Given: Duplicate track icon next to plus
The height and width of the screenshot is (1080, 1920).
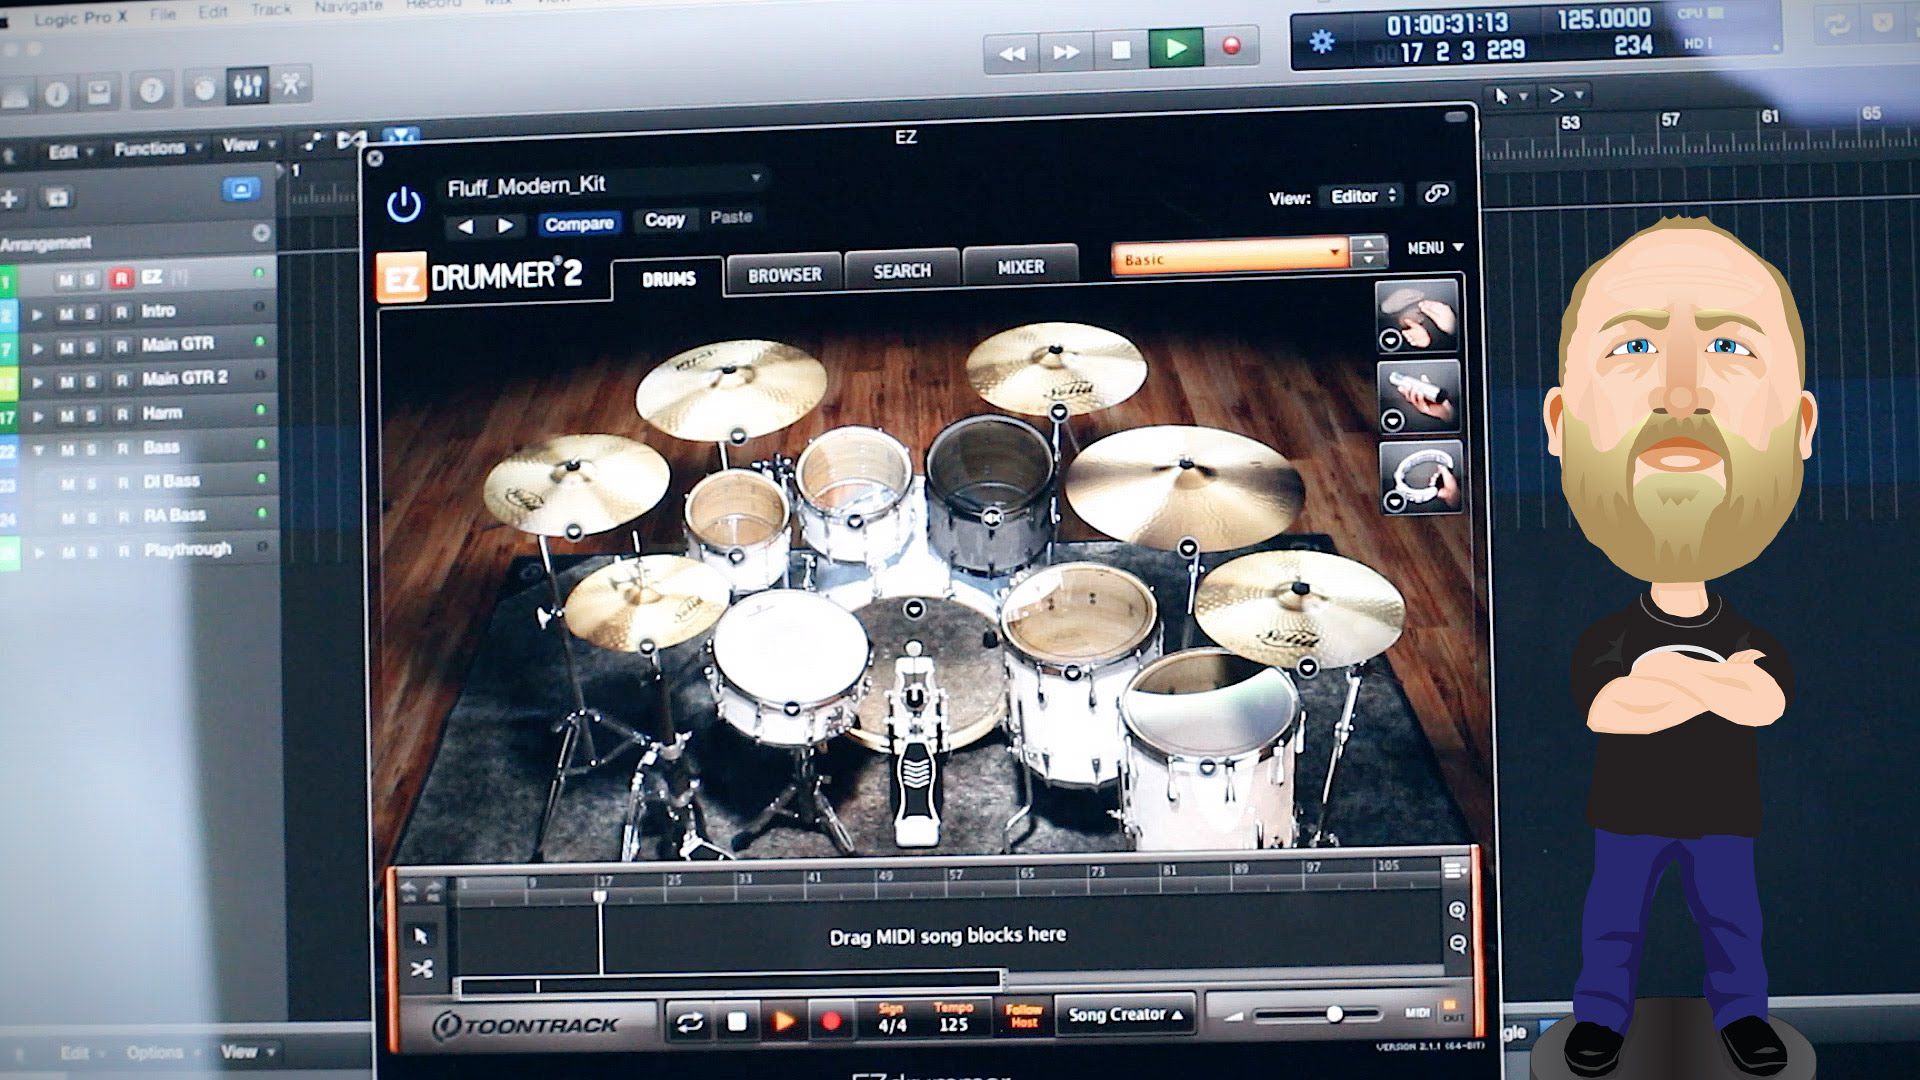Looking at the screenshot, I should coord(58,197).
